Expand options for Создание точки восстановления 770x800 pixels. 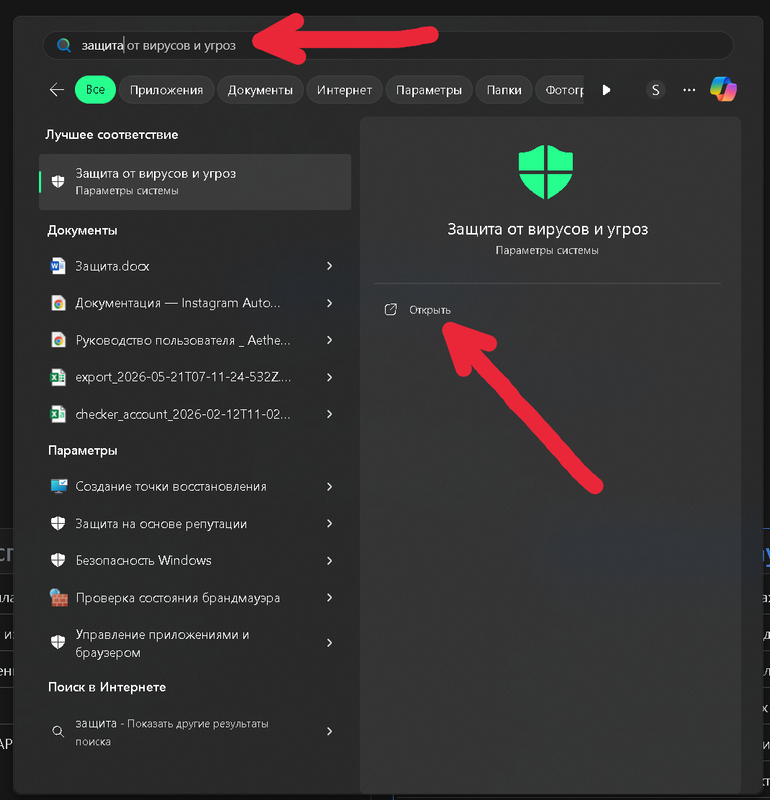330,487
